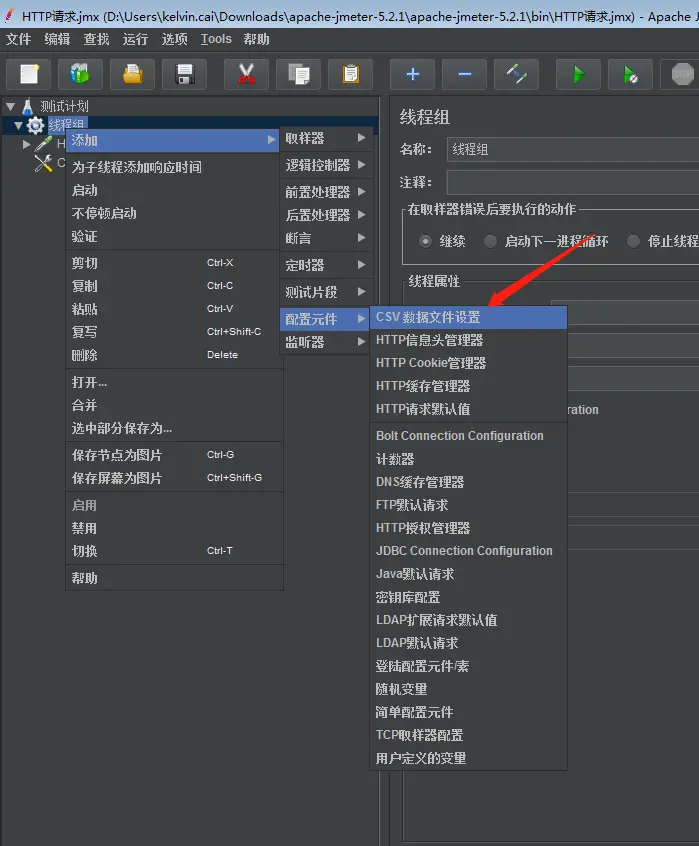Select the 继续 radio button
Image resolution: width=699 pixels, height=846 pixels.
click(x=426, y=241)
